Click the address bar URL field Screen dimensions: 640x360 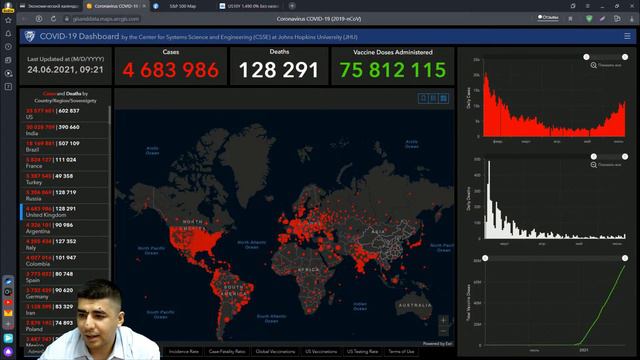coord(106,19)
